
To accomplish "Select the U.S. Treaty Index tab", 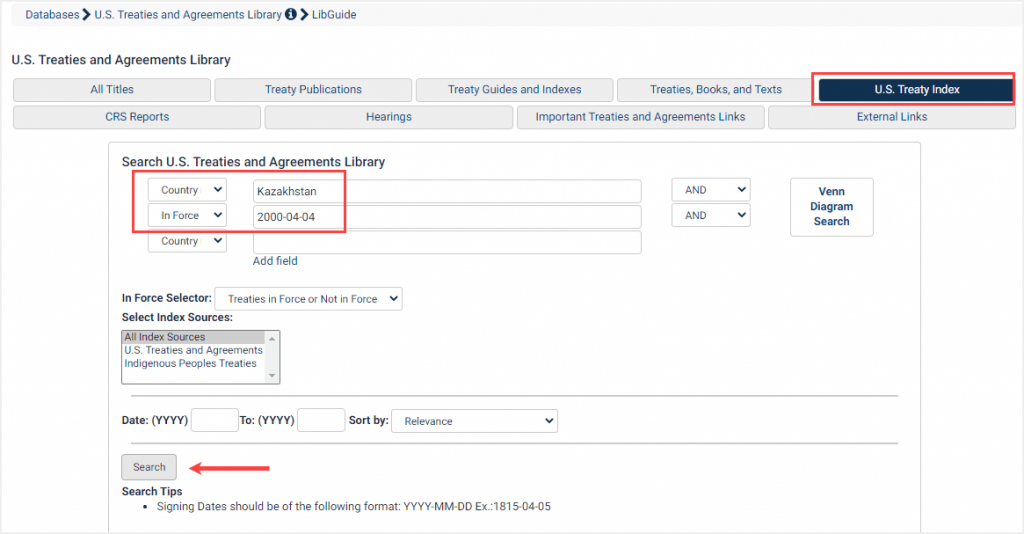I will (x=916, y=89).
